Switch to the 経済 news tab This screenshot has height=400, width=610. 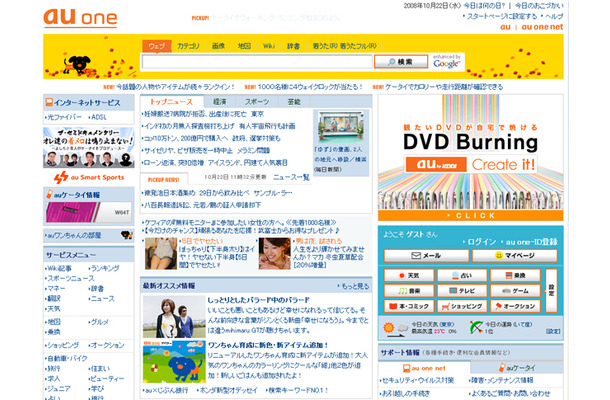pos(220,102)
